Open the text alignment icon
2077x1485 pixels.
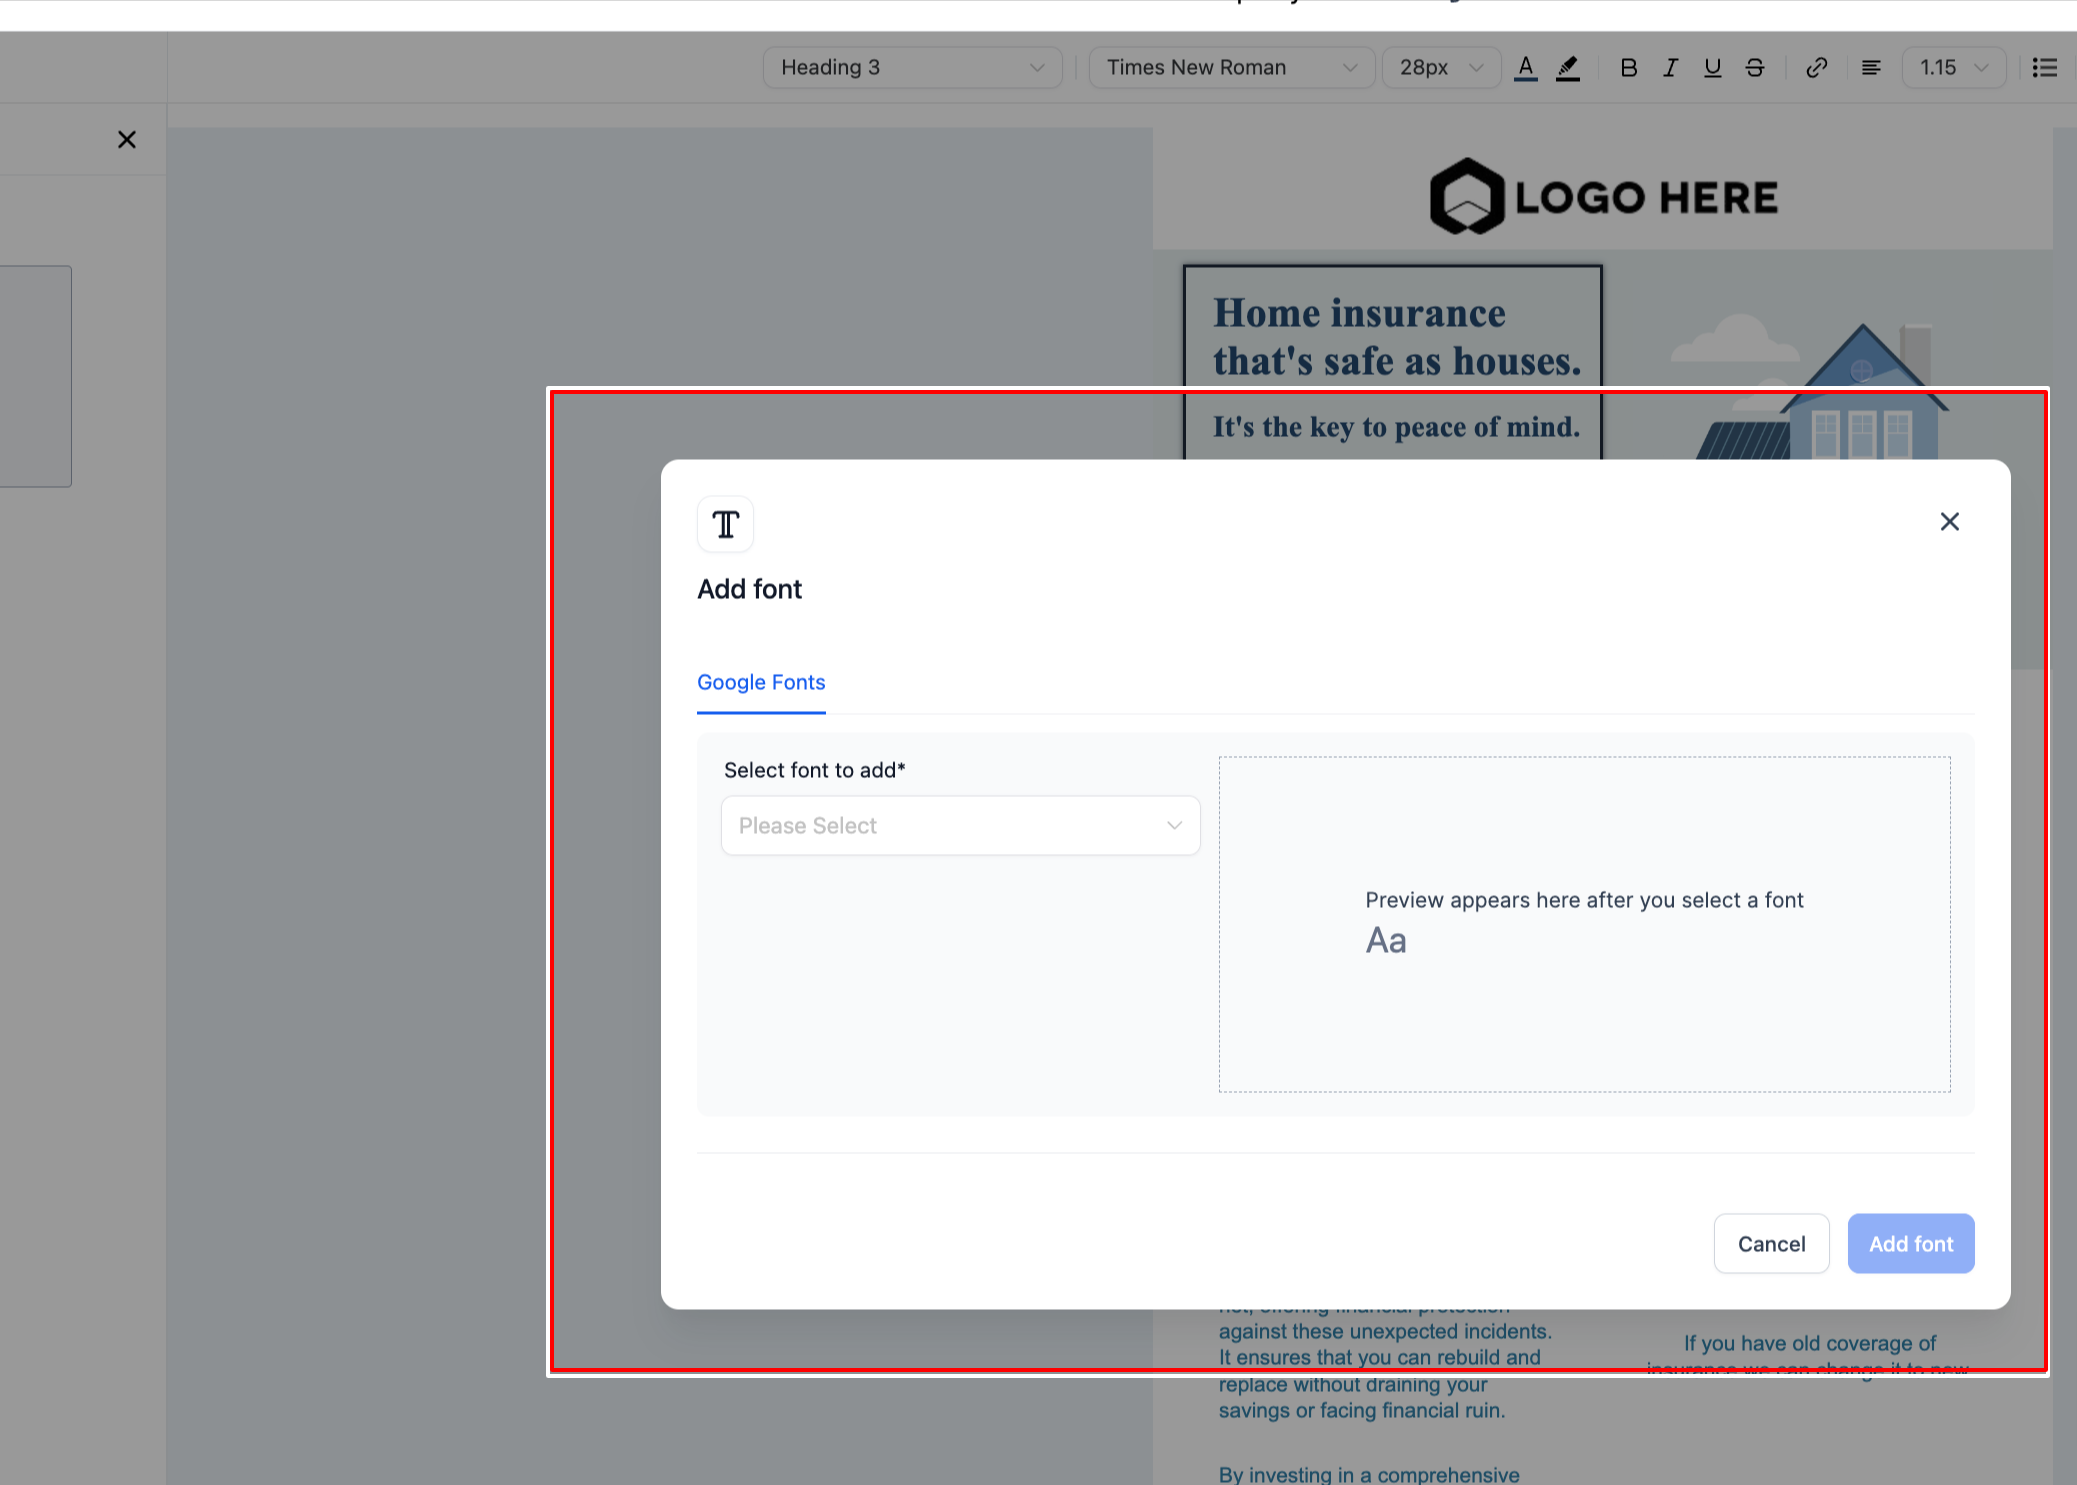click(1870, 68)
